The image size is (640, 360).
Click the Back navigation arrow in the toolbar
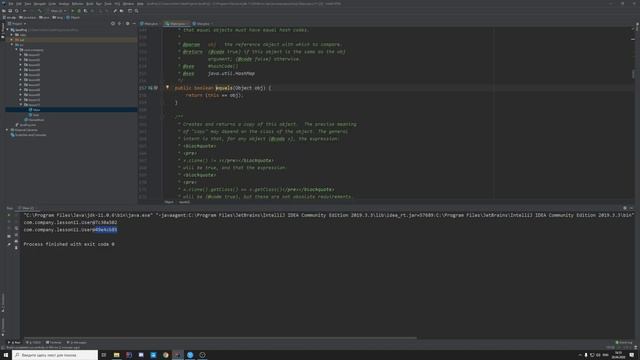tap(25, 11)
